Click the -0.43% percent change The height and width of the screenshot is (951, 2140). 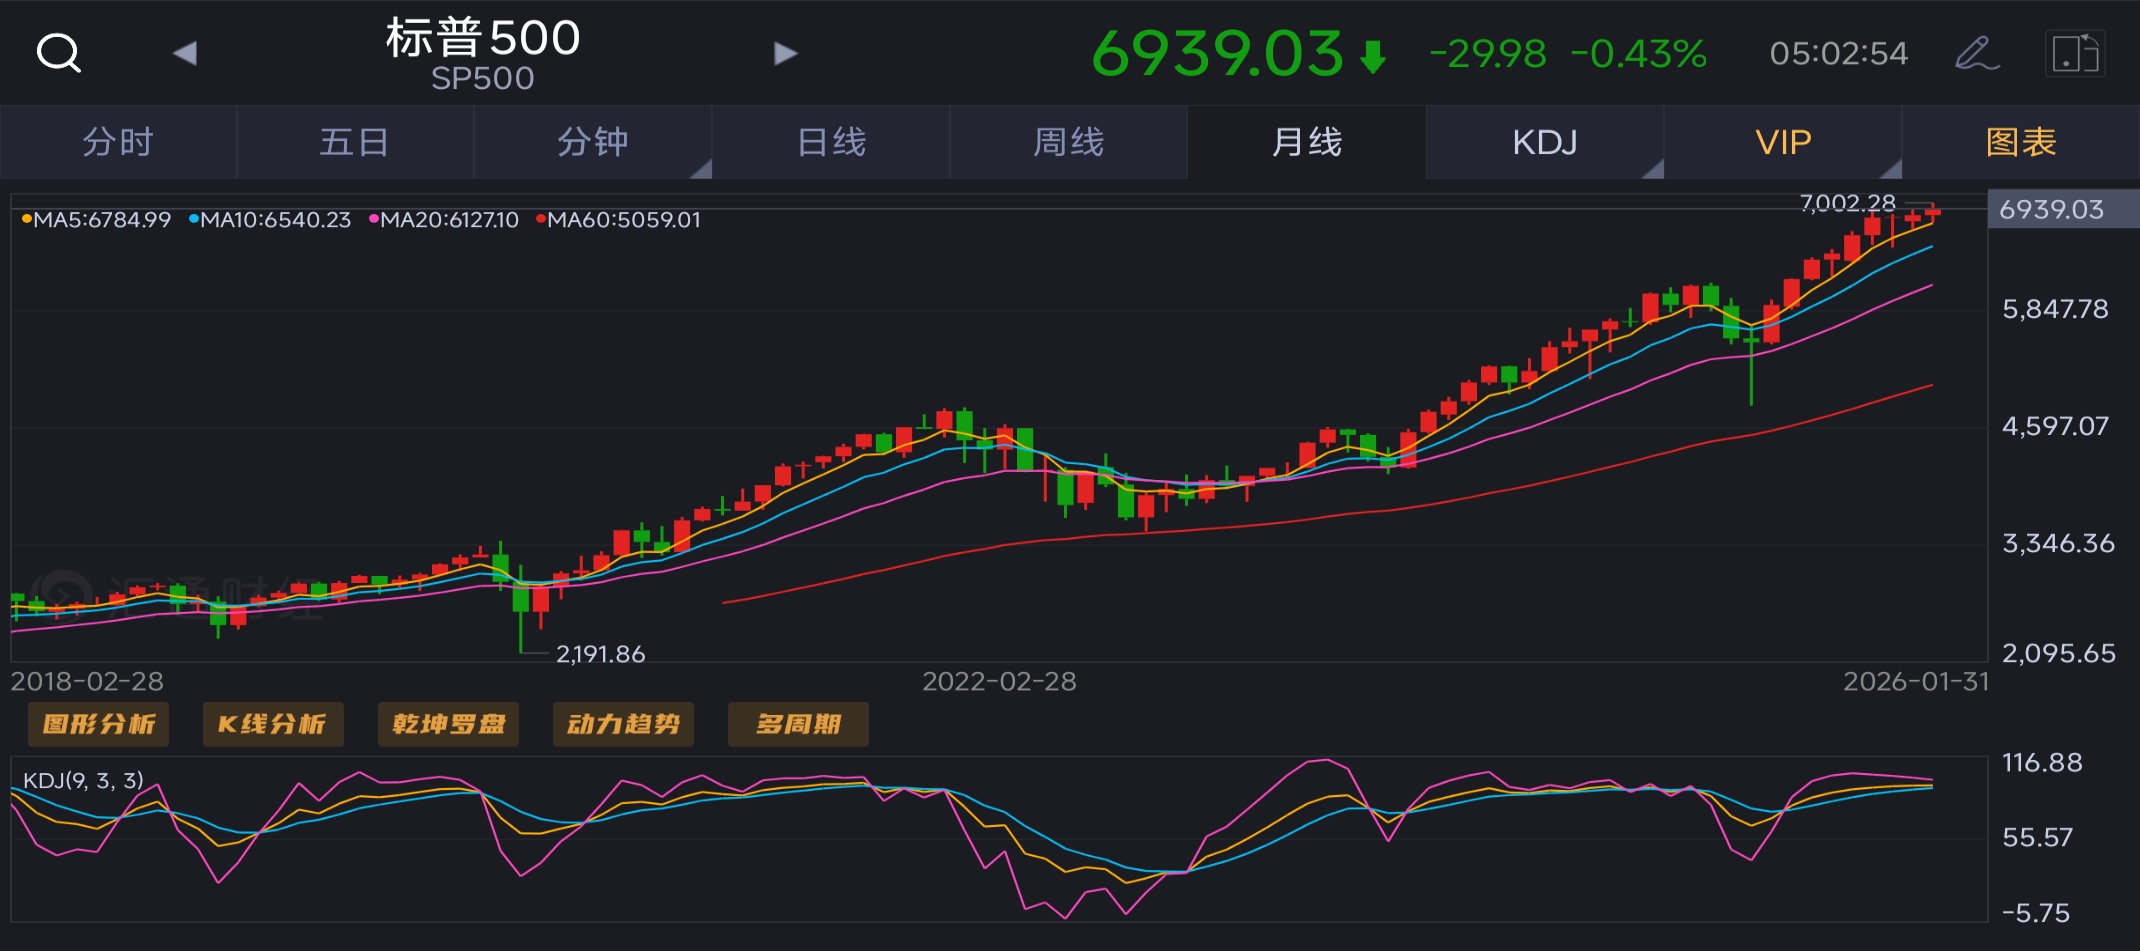pyautogui.click(x=1639, y=54)
